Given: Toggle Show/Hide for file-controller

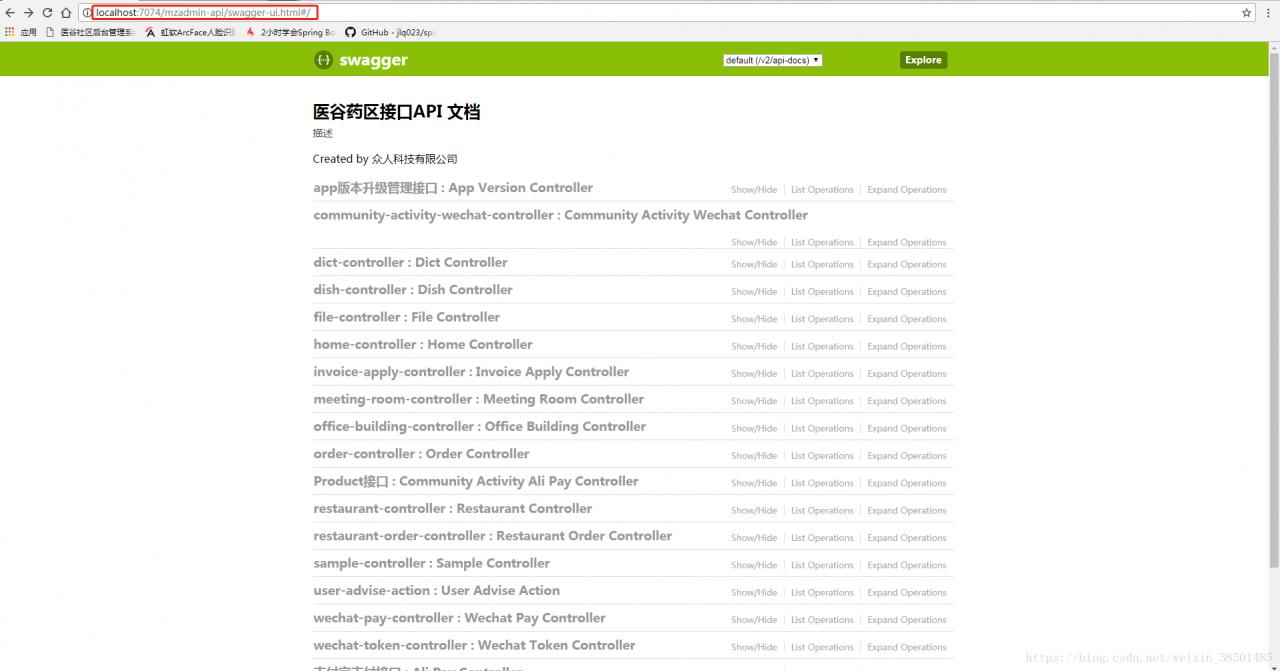Looking at the screenshot, I should click(x=754, y=319).
